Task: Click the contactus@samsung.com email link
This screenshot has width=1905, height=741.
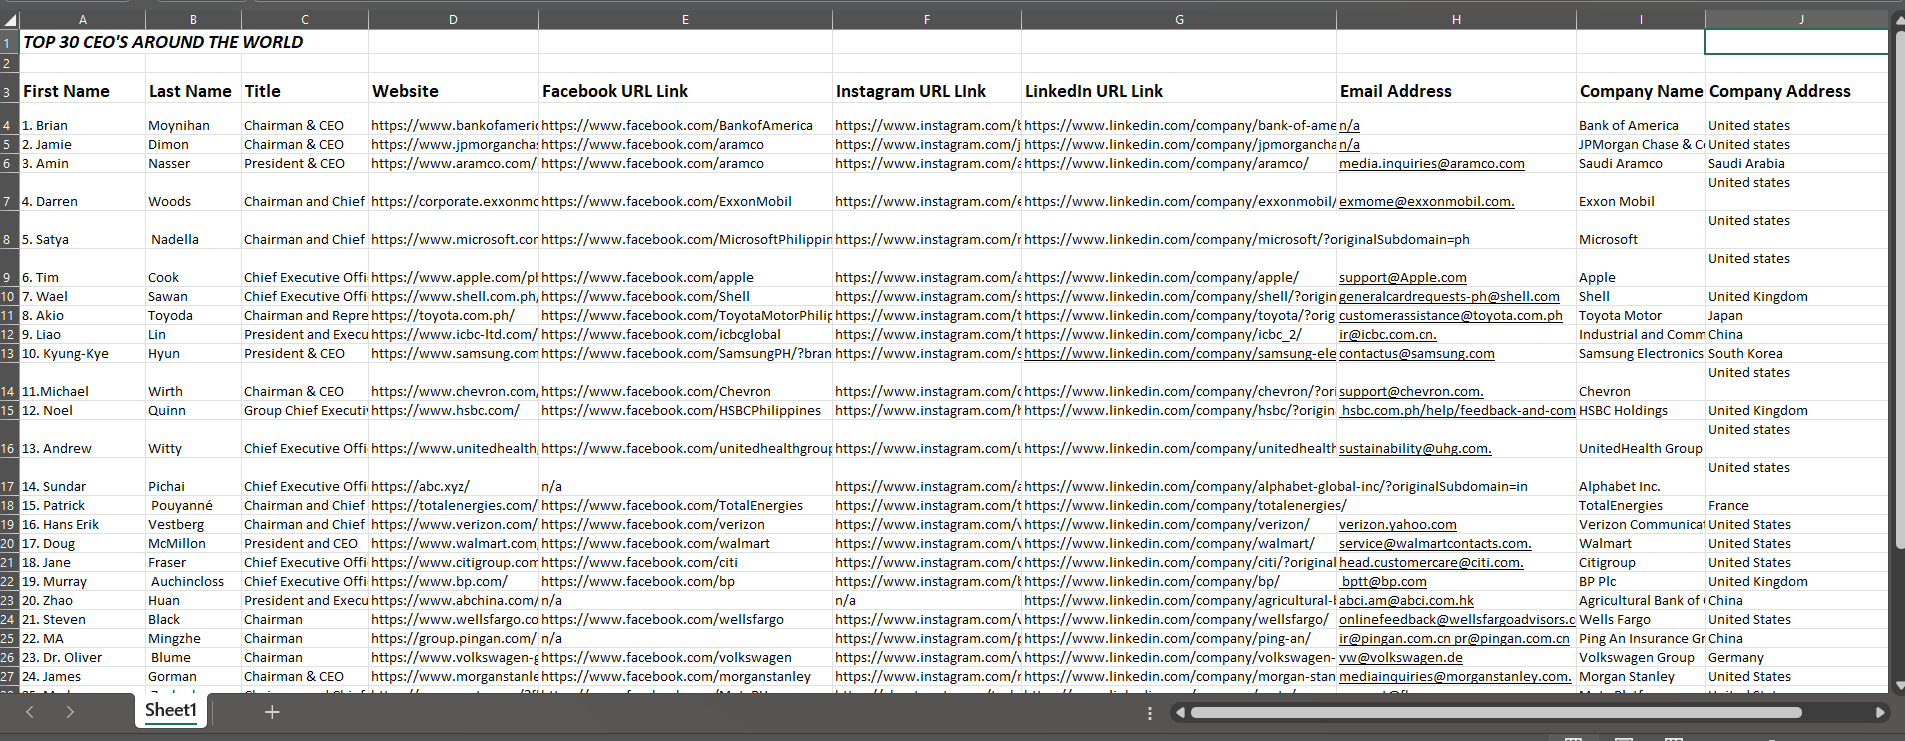Action: pos(1417,353)
